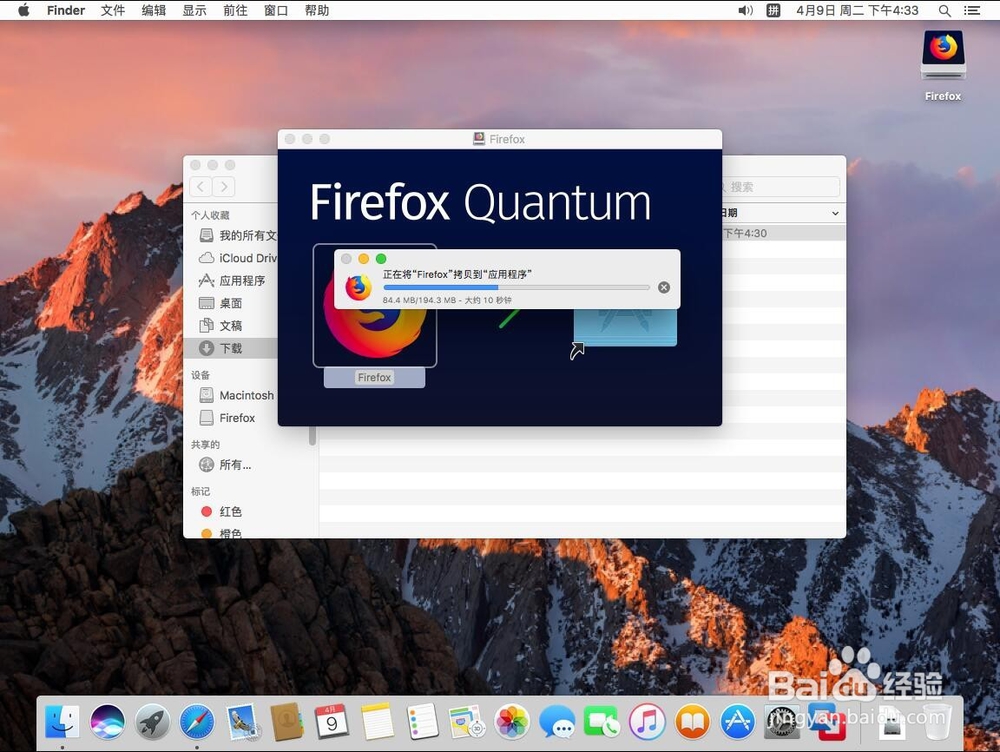
Task: Open iBooks from the Dock
Action: [x=692, y=722]
